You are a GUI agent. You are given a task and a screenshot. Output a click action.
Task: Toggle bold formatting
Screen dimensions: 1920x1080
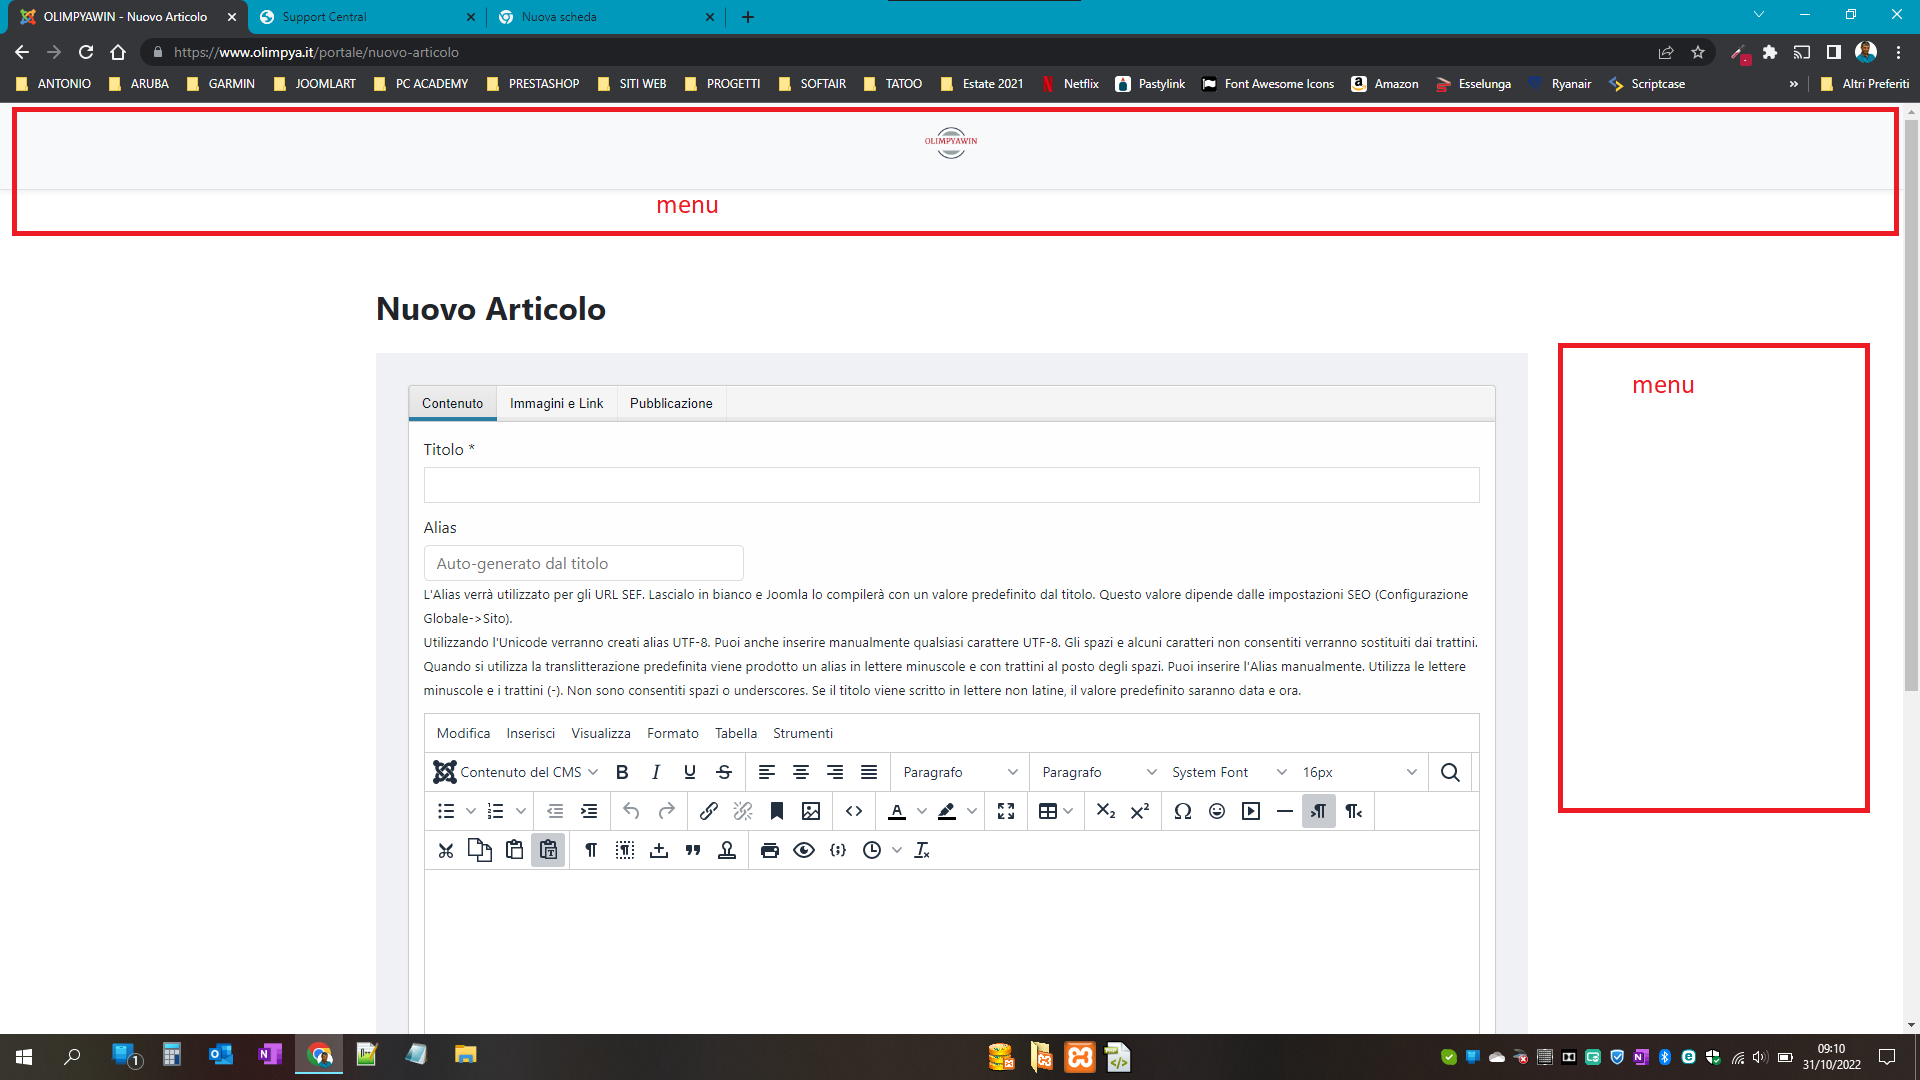[x=622, y=772]
